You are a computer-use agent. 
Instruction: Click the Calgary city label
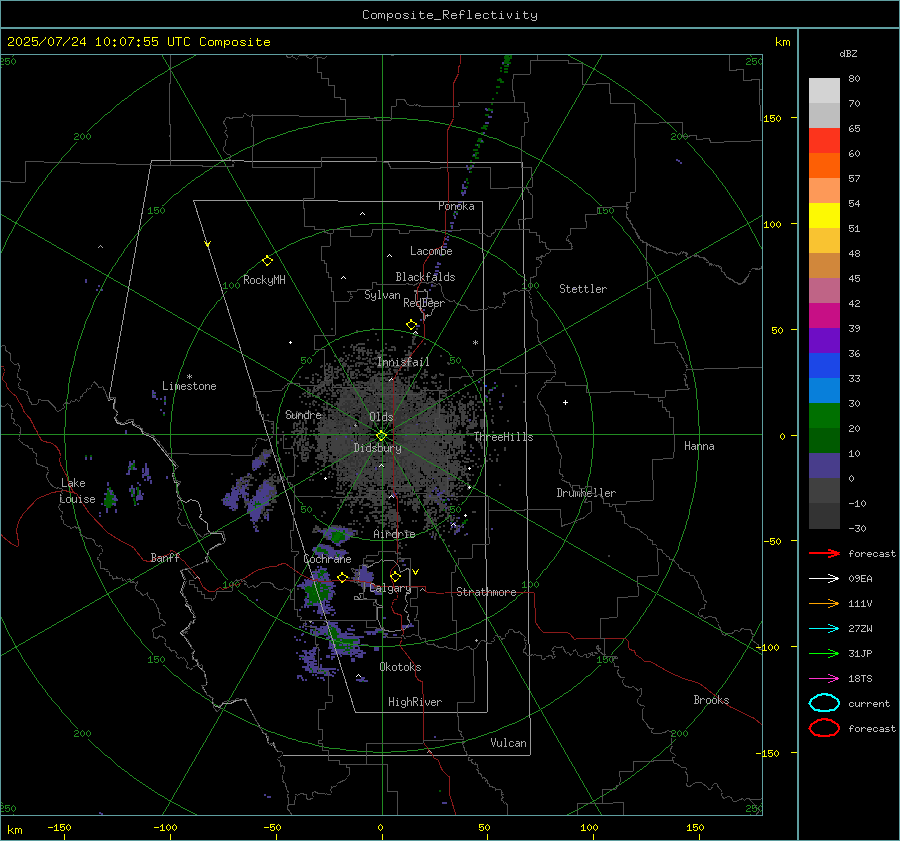390,588
